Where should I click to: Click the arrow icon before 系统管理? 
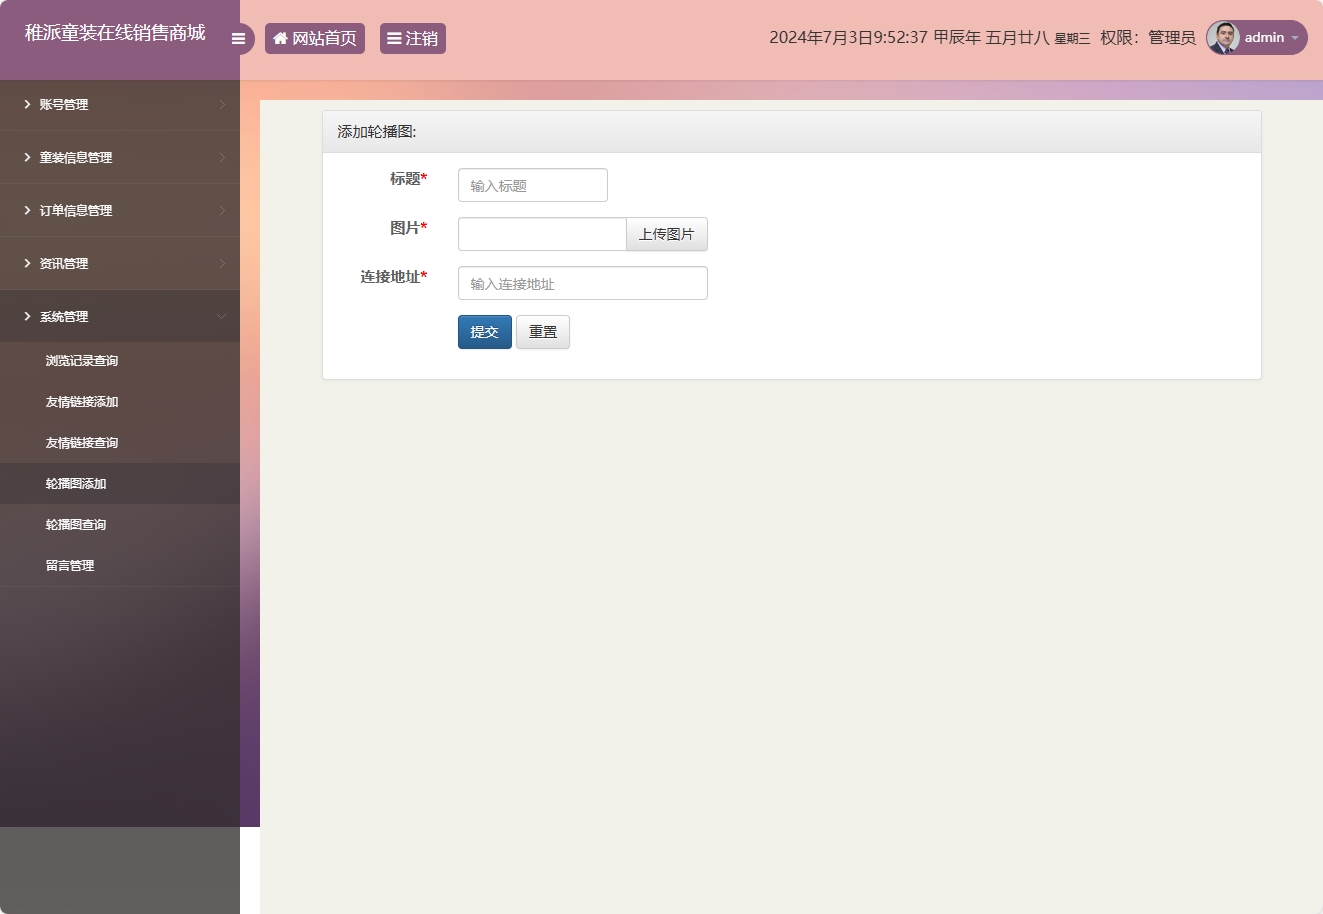(x=26, y=316)
